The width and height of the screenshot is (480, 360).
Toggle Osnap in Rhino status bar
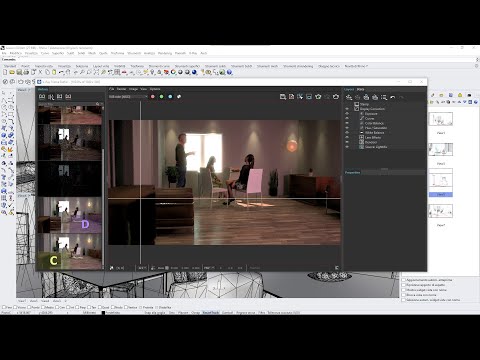coord(196,313)
